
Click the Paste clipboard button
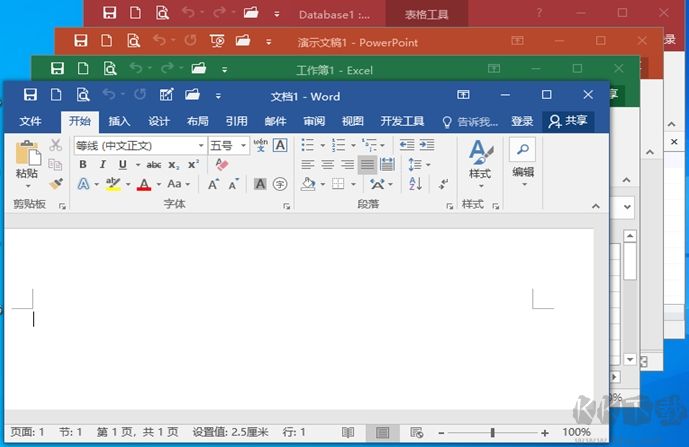[x=27, y=162]
